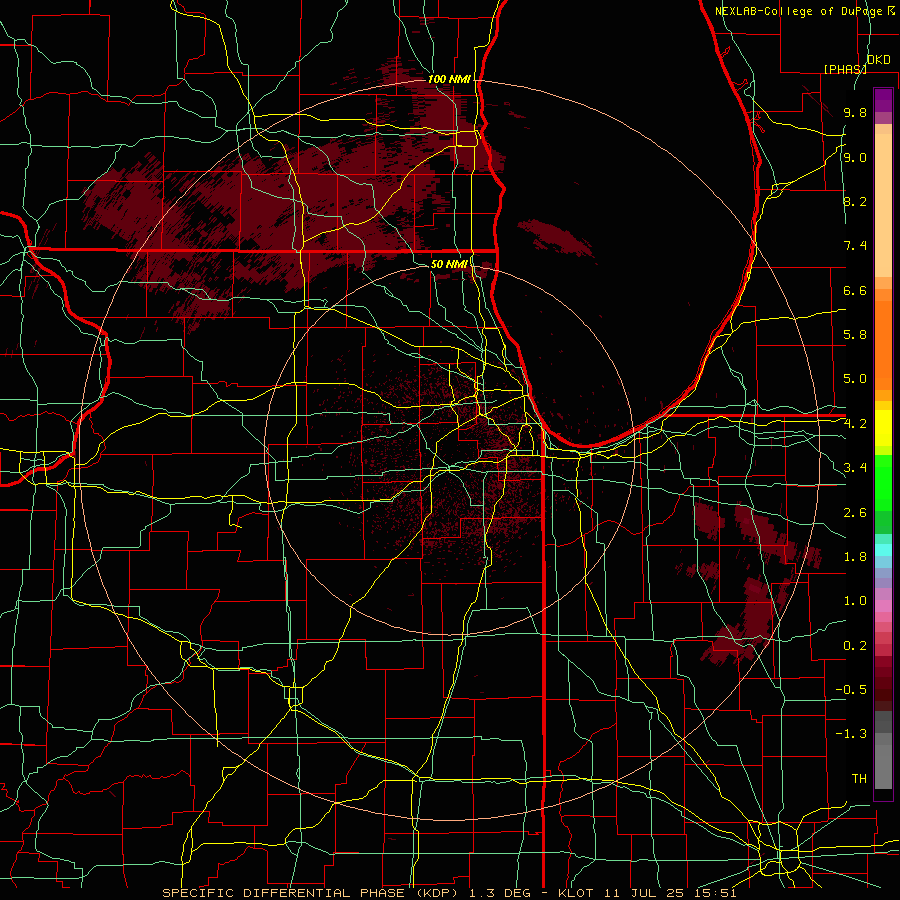Click the 7.4 scale value
Viewport: 900px width, 900px height.
(855, 246)
